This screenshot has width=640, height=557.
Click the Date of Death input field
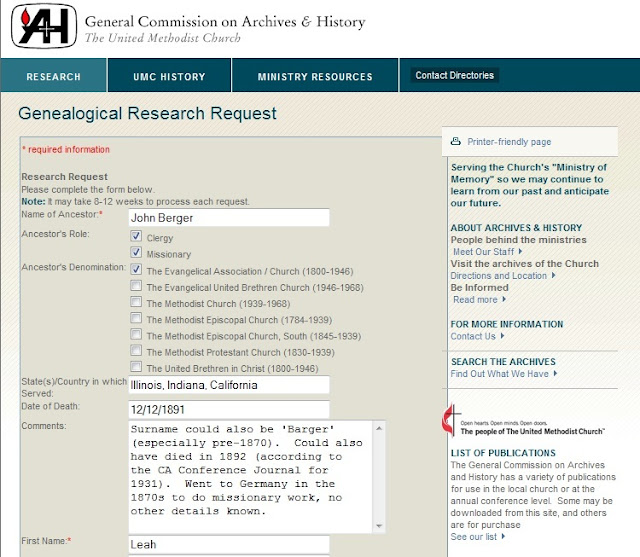click(x=229, y=409)
